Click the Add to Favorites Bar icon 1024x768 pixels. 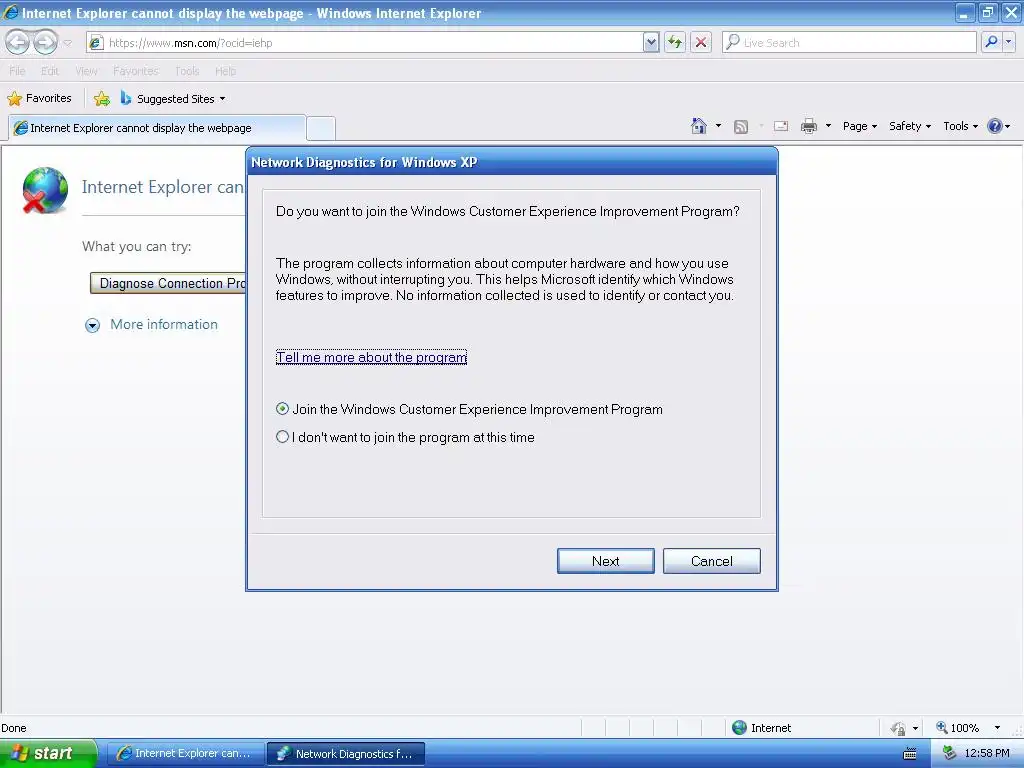pos(102,99)
